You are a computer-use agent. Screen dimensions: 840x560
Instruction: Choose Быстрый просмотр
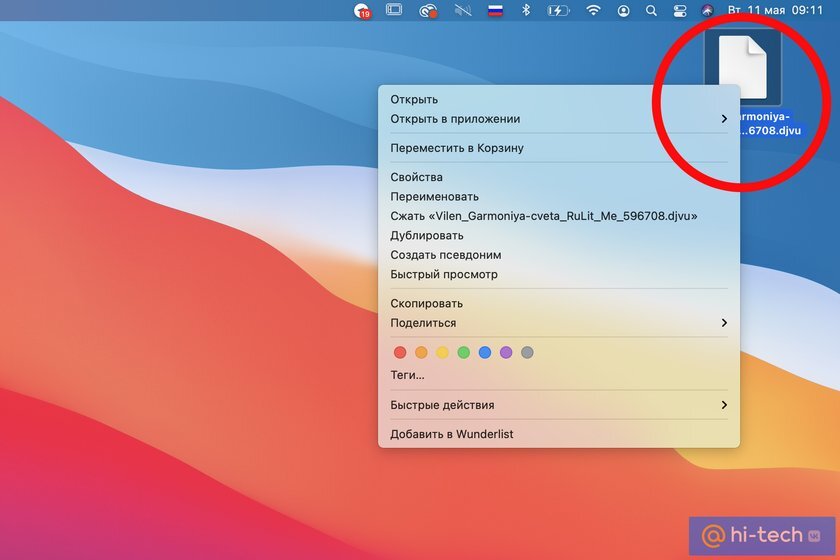coord(559,274)
